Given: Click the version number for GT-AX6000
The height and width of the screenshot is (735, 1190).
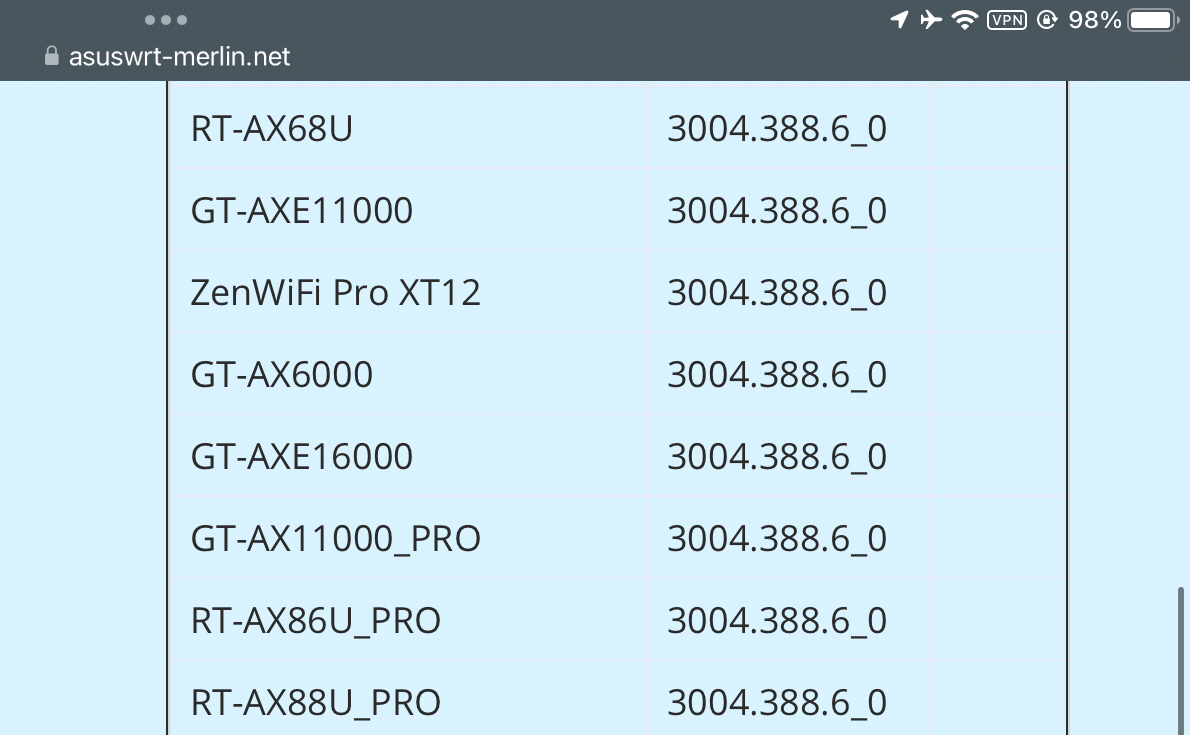Looking at the screenshot, I should tap(777, 375).
